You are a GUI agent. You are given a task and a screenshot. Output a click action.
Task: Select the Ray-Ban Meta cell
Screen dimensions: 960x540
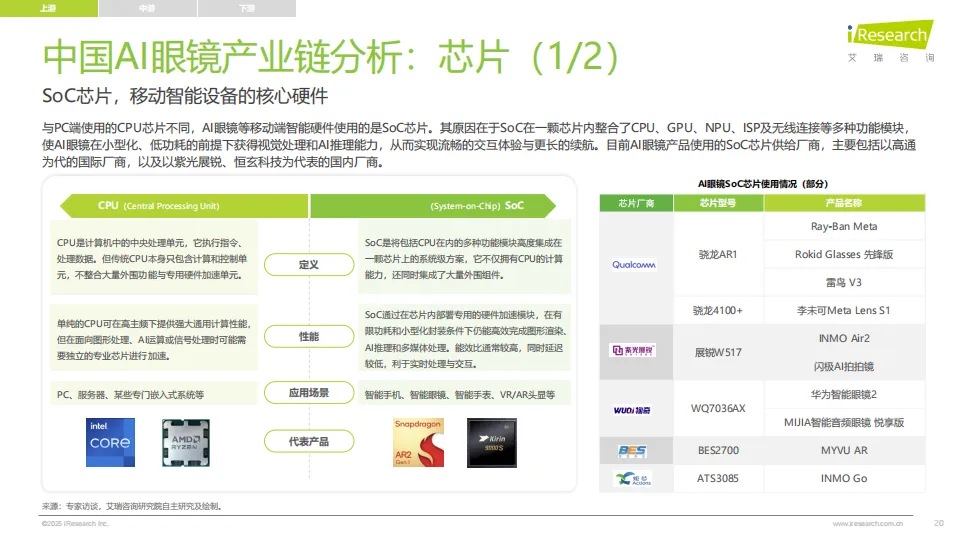pyautogui.click(x=844, y=227)
